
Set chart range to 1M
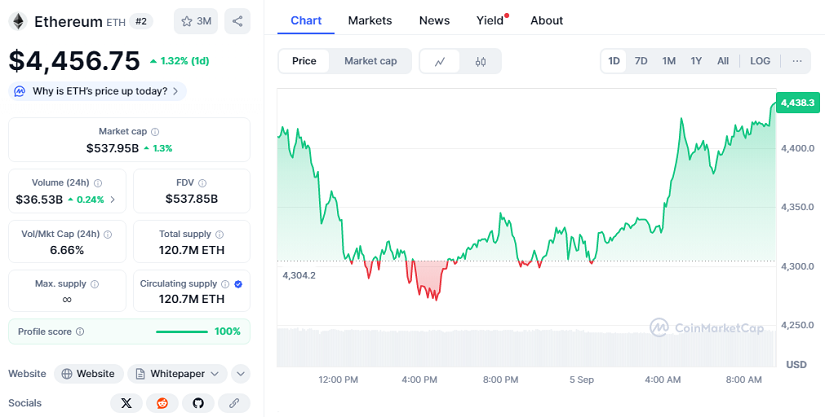click(x=669, y=61)
